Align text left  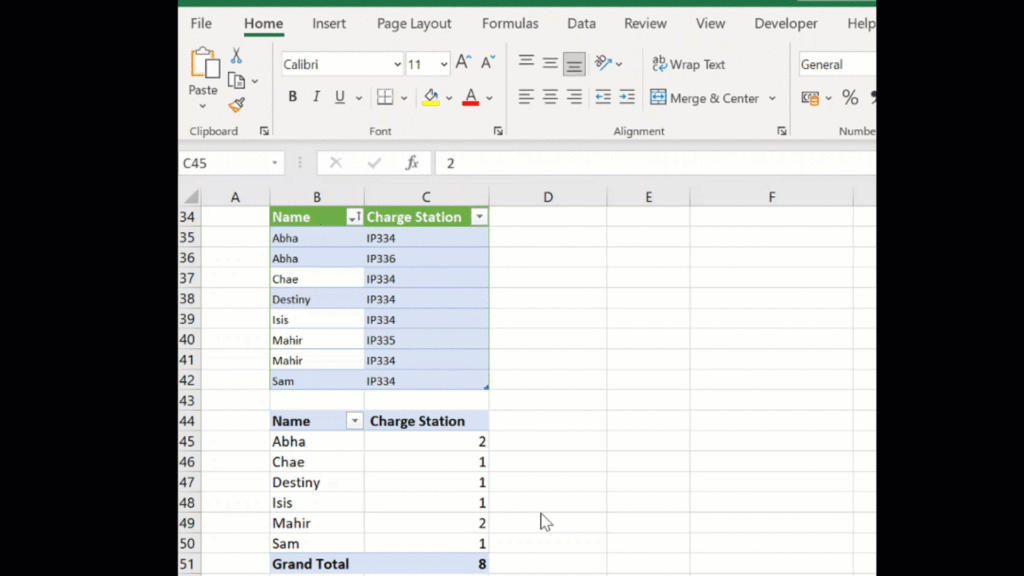[x=526, y=97]
